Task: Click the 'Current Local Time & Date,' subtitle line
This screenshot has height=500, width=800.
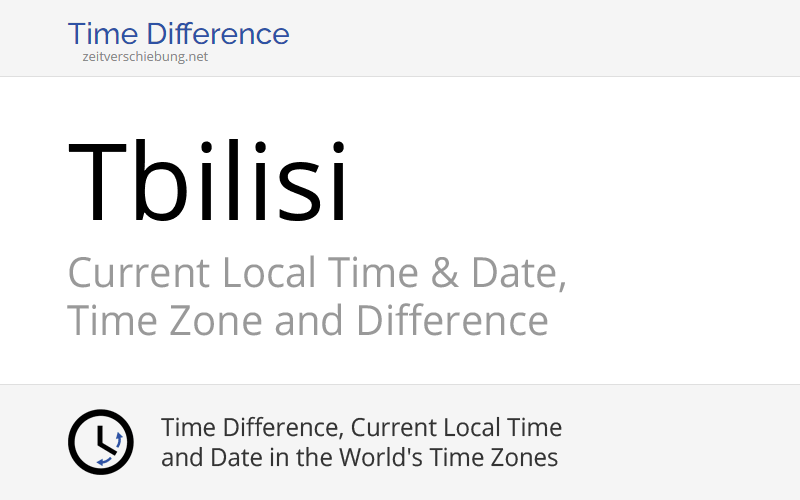Action: click(x=317, y=273)
